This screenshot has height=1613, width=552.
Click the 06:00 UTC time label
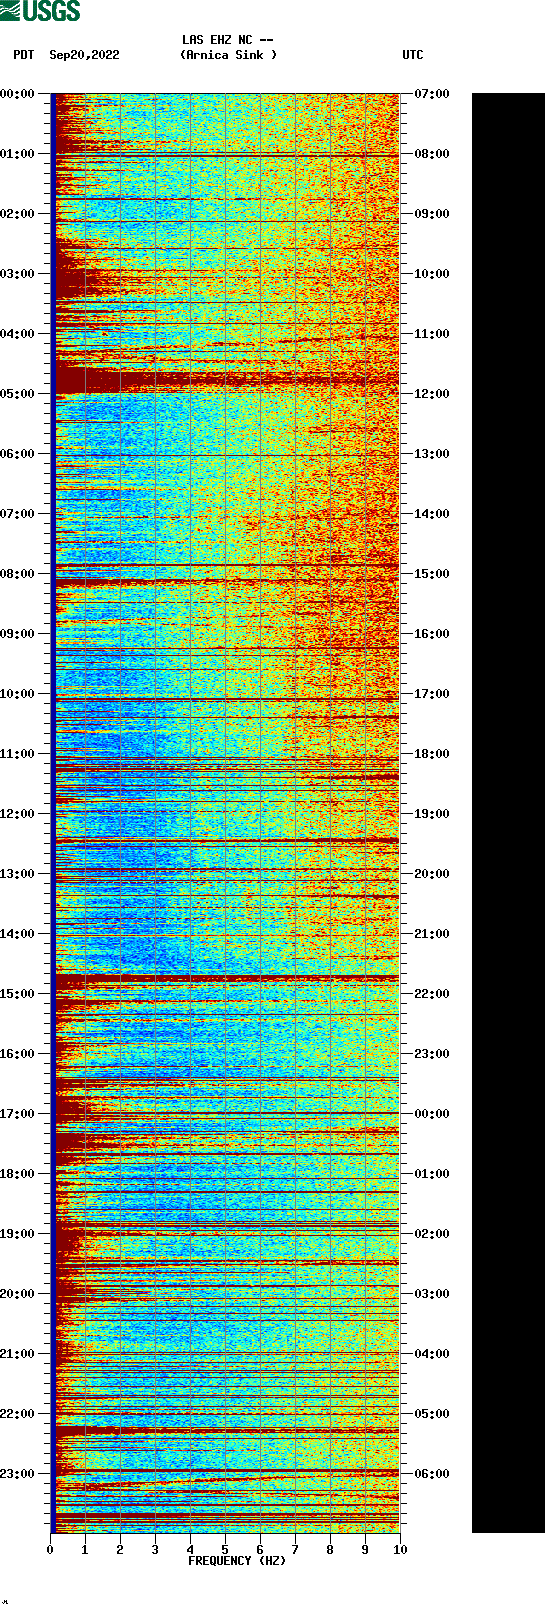(432, 1474)
